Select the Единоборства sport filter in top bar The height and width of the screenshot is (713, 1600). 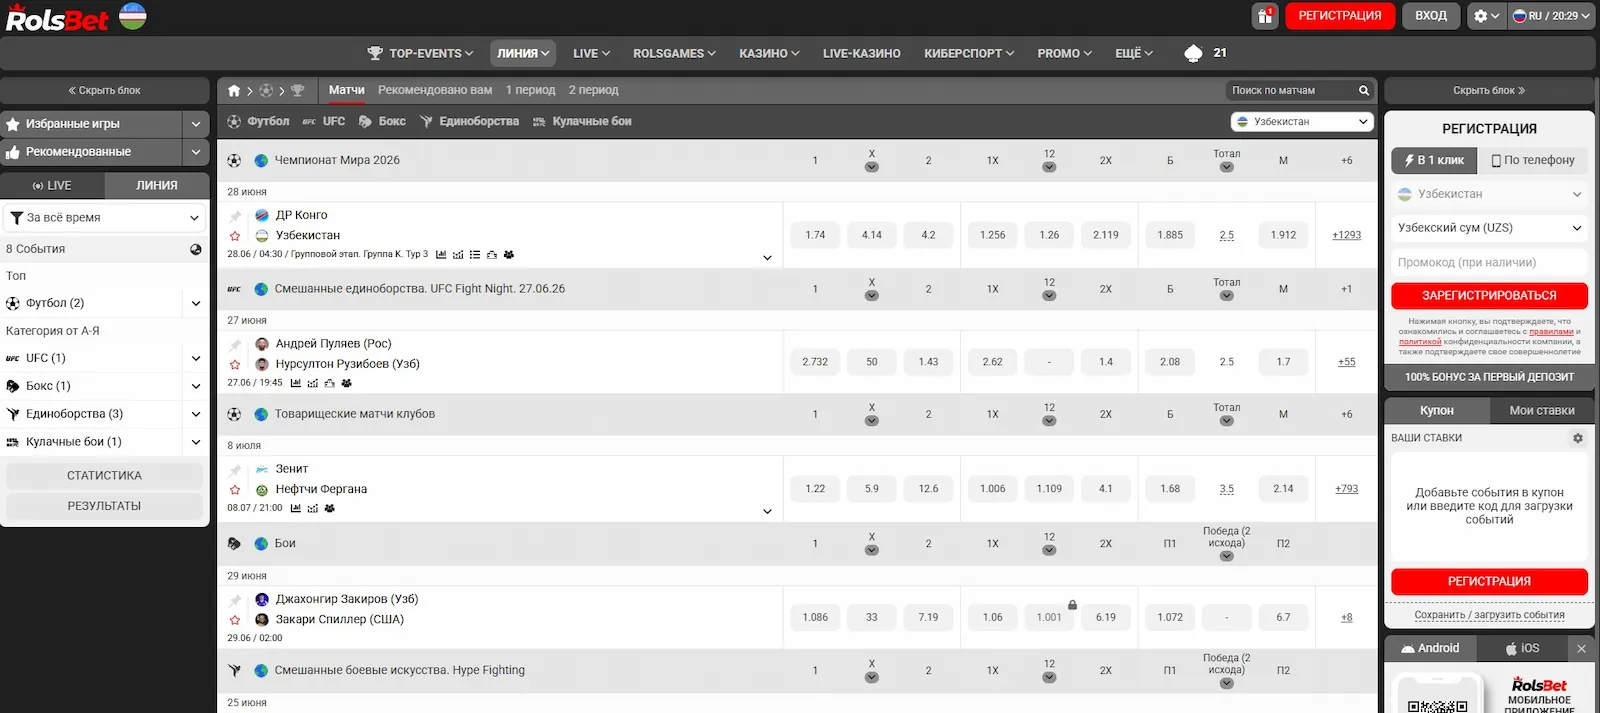[x=469, y=121]
